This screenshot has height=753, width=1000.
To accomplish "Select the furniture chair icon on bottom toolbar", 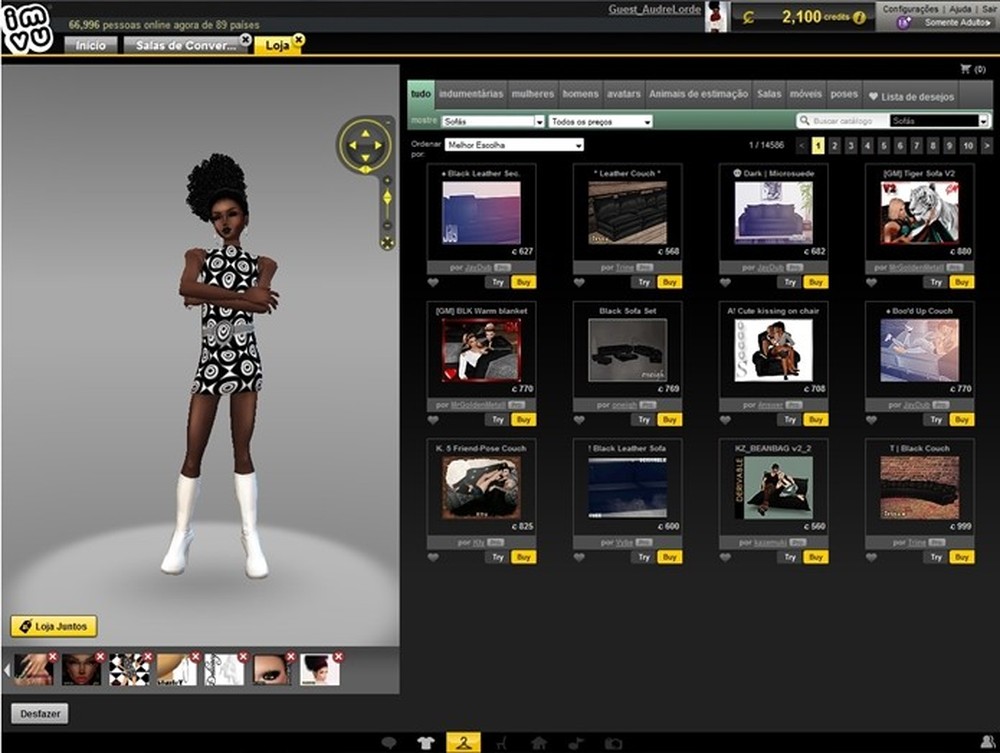I will point(503,742).
